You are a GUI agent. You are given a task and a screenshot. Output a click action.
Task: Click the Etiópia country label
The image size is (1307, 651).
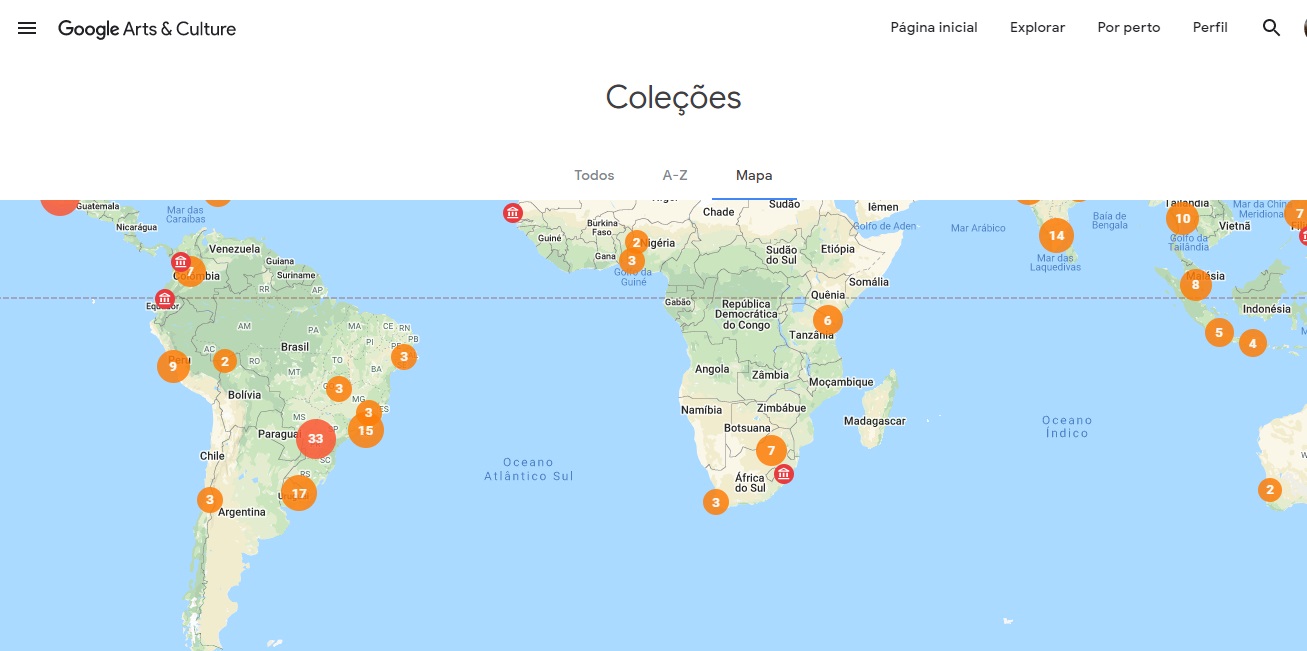pyautogui.click(x=838, y=249)
